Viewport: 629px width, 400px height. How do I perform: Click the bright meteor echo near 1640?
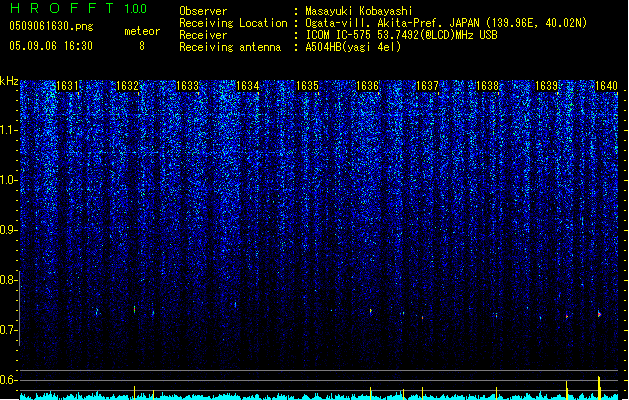pos(599,314)
